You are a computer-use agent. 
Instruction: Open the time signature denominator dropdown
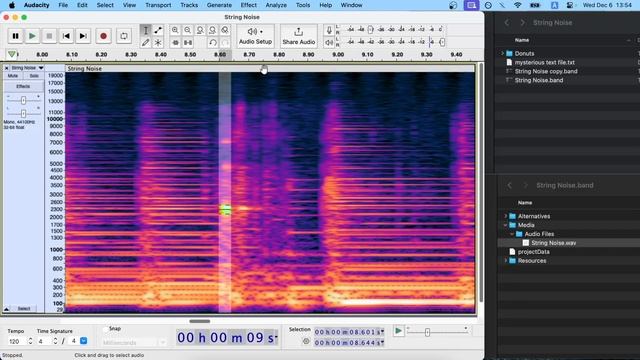(x=84, y=341)
